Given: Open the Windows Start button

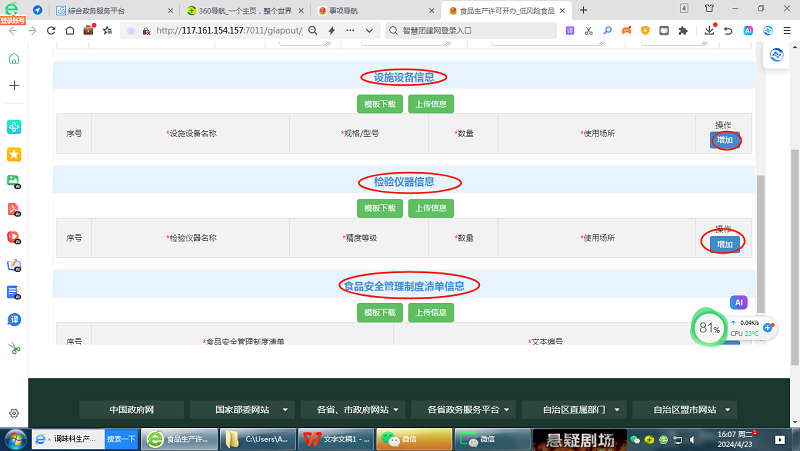Looking at the screenshot, I should [x=15, y=439].
